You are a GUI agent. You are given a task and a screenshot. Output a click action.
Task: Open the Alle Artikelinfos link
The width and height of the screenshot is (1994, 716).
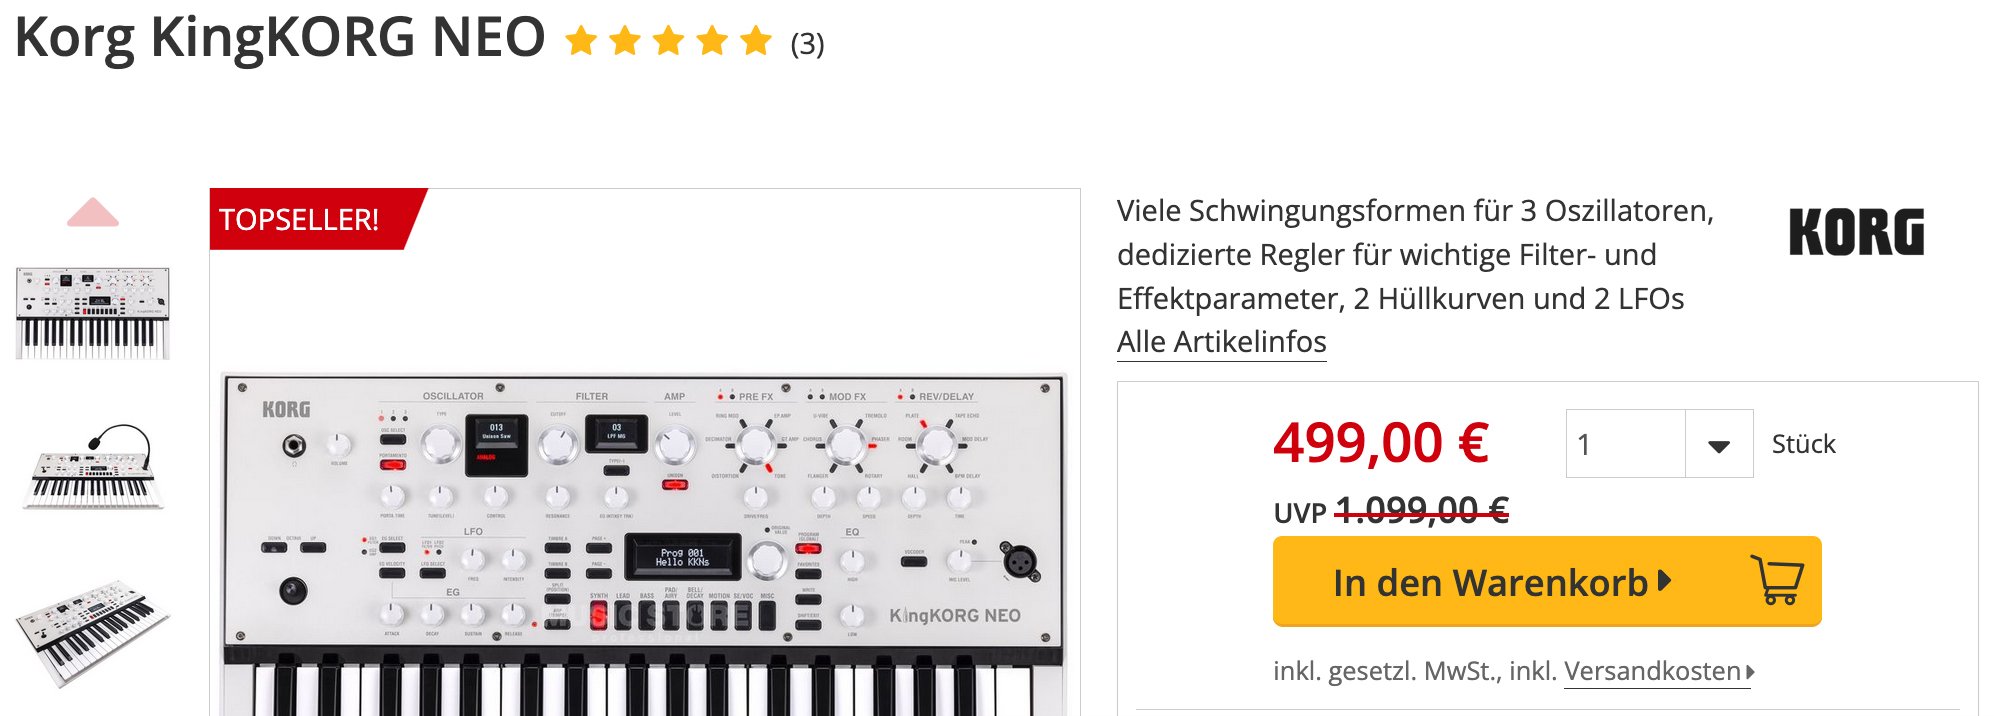point(1221,342)
